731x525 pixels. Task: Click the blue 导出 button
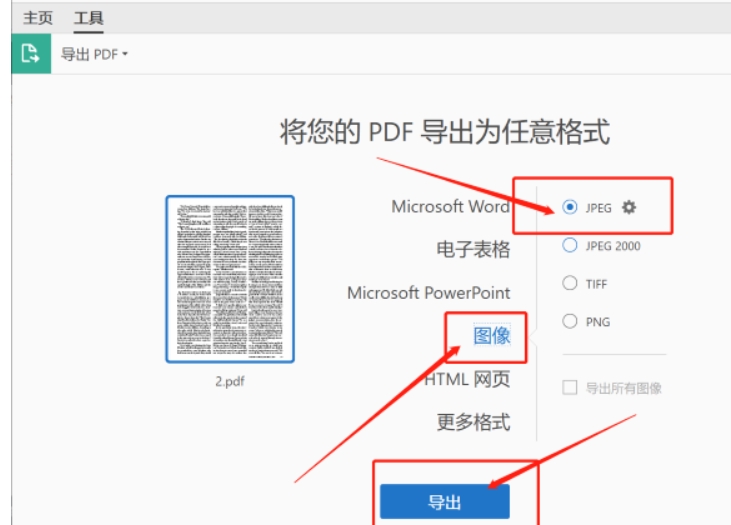click(x=445, y=502)
